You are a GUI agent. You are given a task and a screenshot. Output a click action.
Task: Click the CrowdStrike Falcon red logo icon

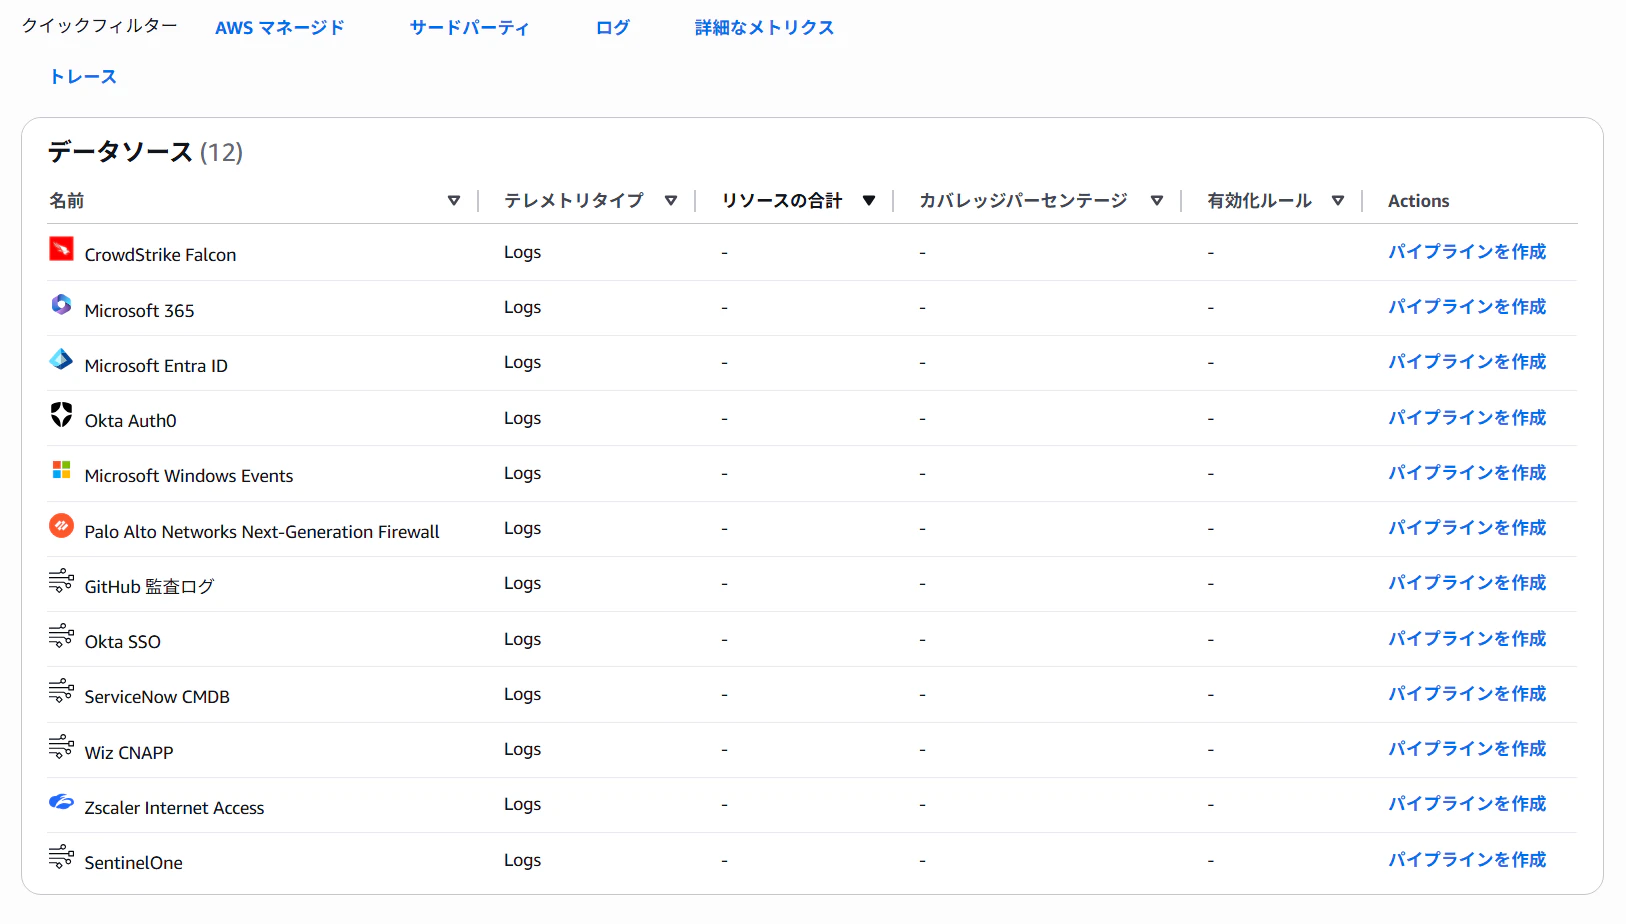61,248
